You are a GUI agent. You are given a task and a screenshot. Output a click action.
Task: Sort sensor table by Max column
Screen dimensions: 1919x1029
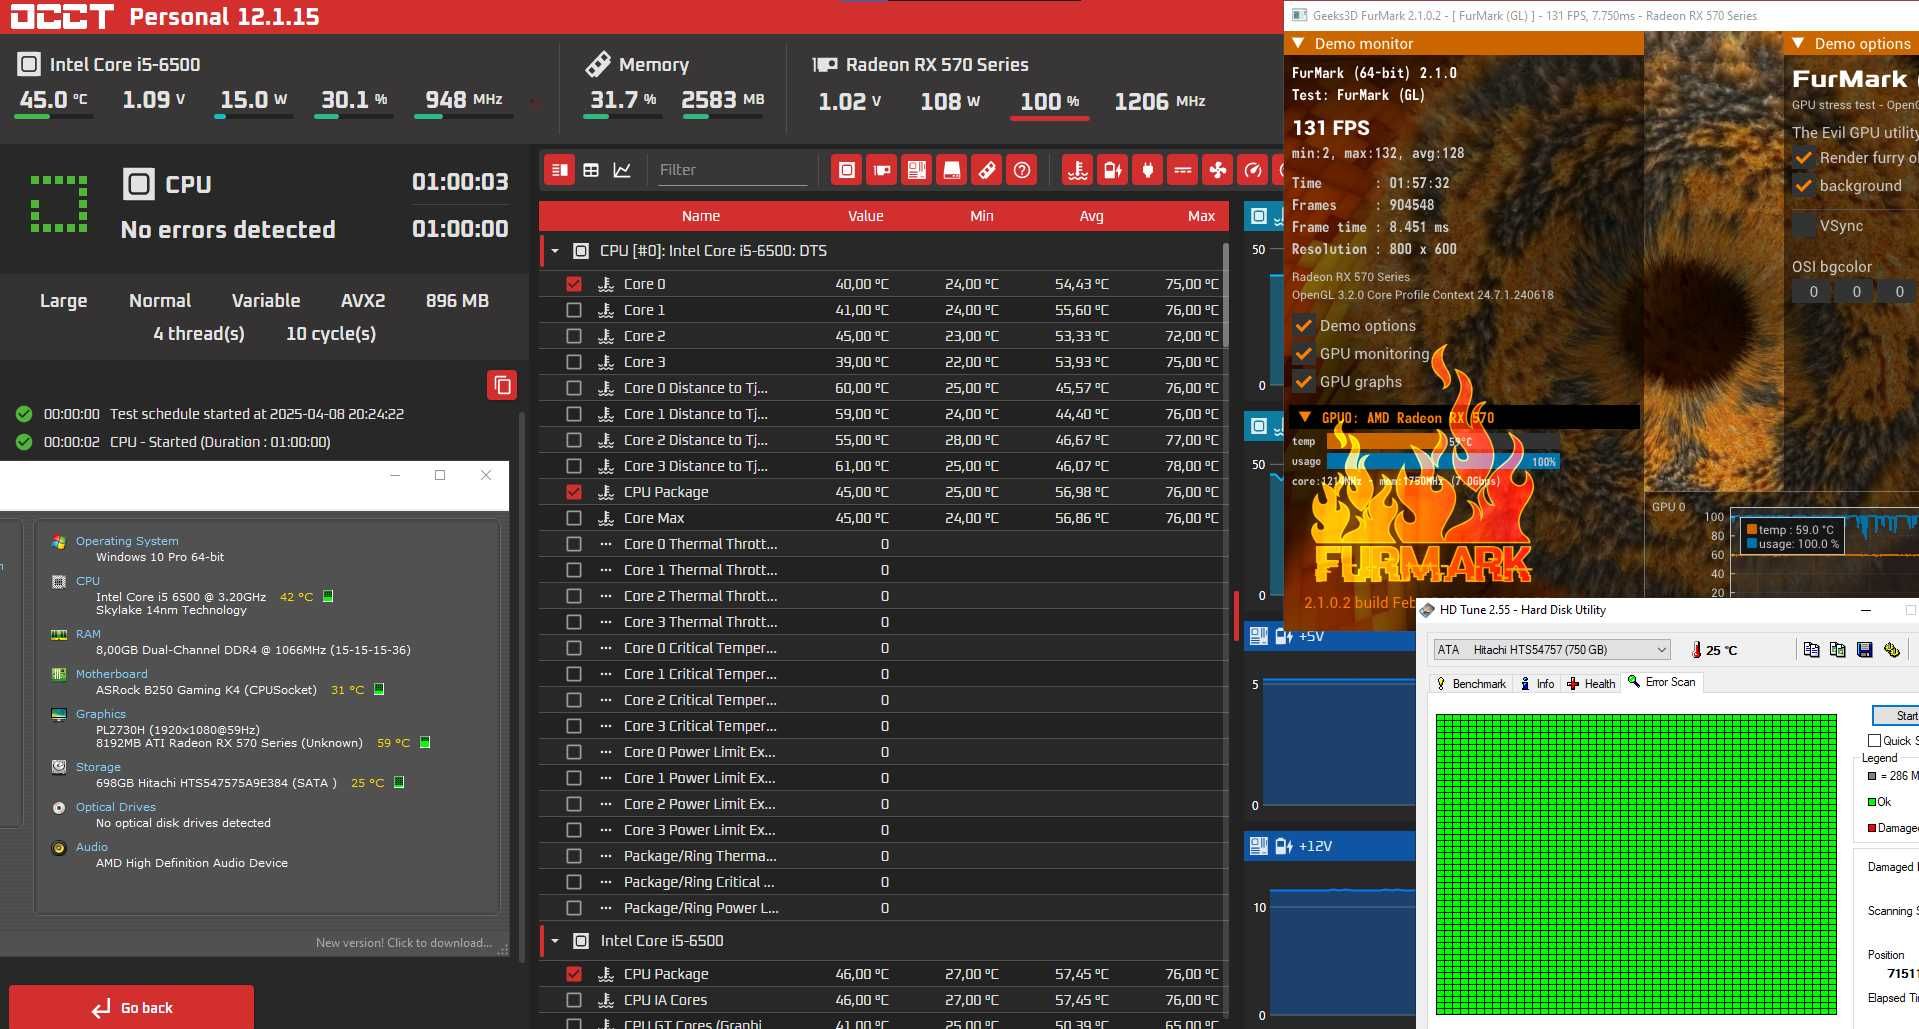pos(1201,216)
